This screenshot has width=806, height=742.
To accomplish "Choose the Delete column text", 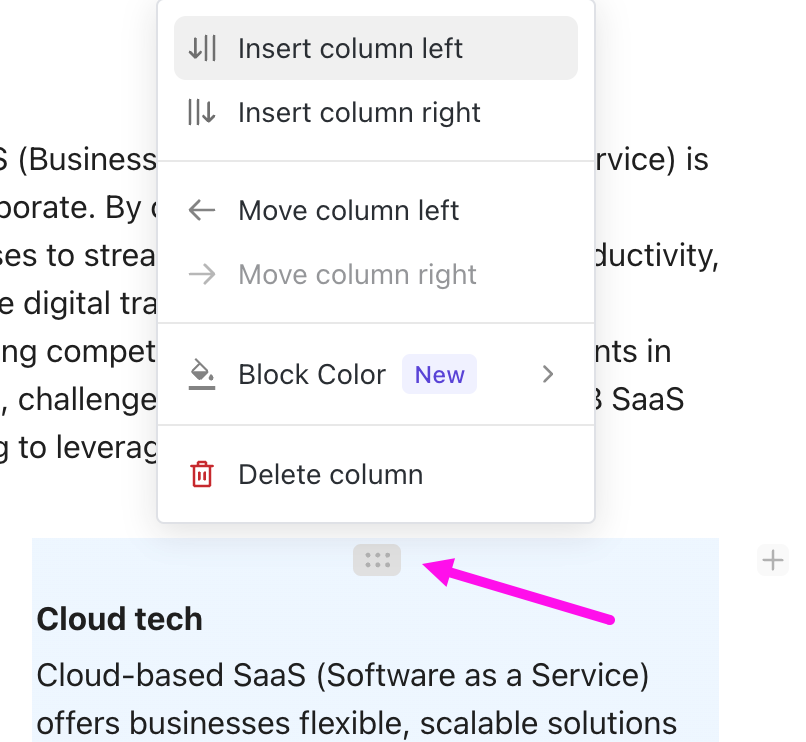I will tap(330, 474).
